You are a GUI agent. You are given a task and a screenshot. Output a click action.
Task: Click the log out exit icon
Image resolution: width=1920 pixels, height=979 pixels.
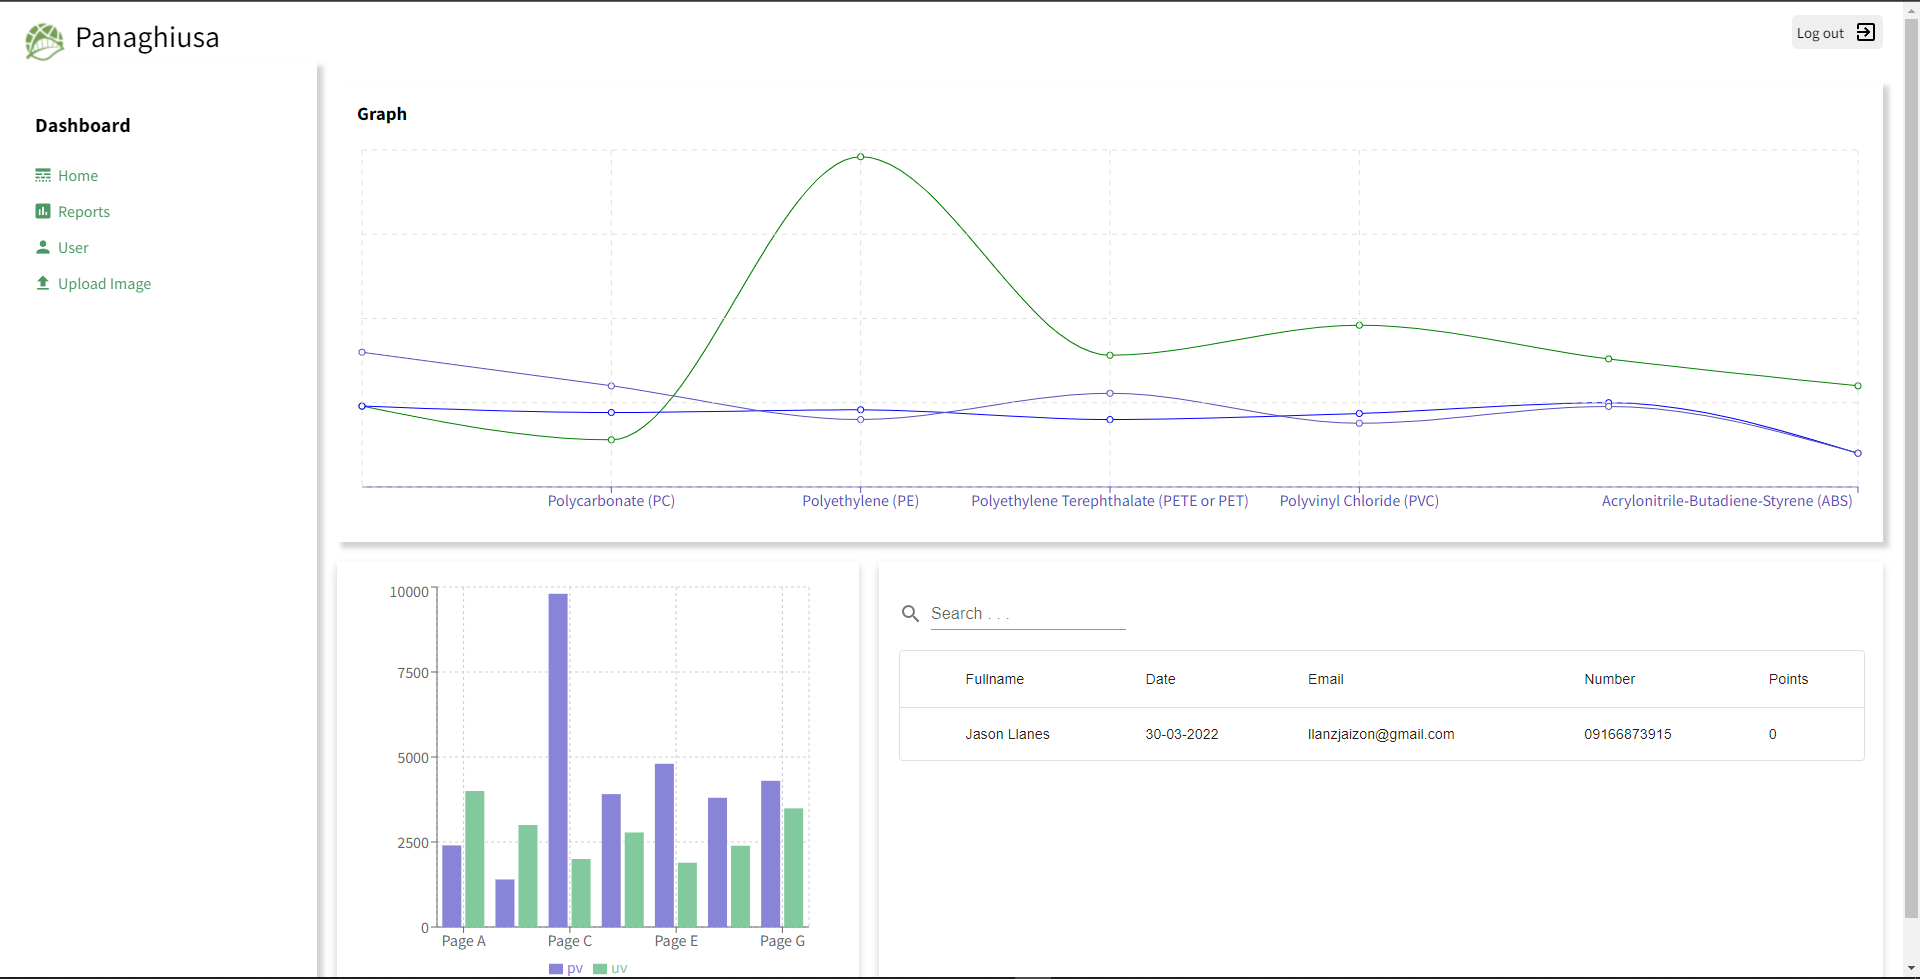pyautogui.click(x=1865, y=33)
